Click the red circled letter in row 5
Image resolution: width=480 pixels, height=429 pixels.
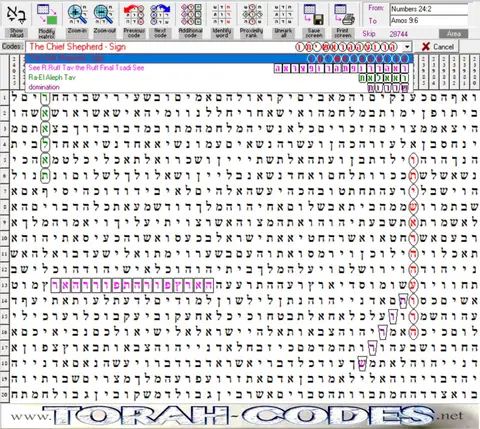[413, 160]
